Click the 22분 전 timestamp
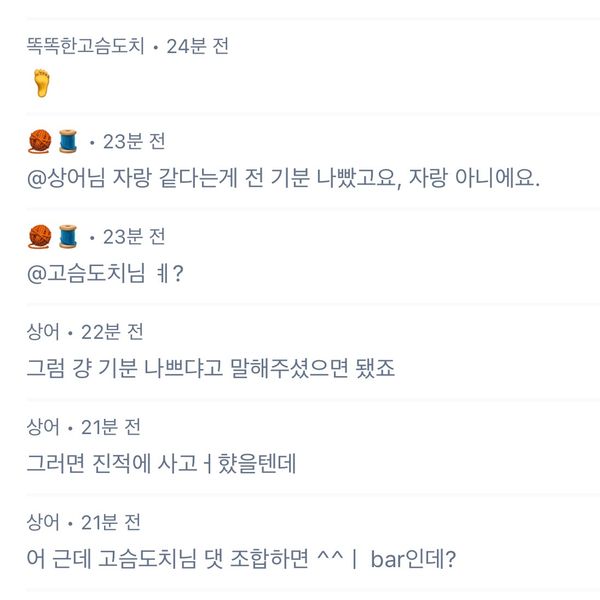 pos(111,331)
